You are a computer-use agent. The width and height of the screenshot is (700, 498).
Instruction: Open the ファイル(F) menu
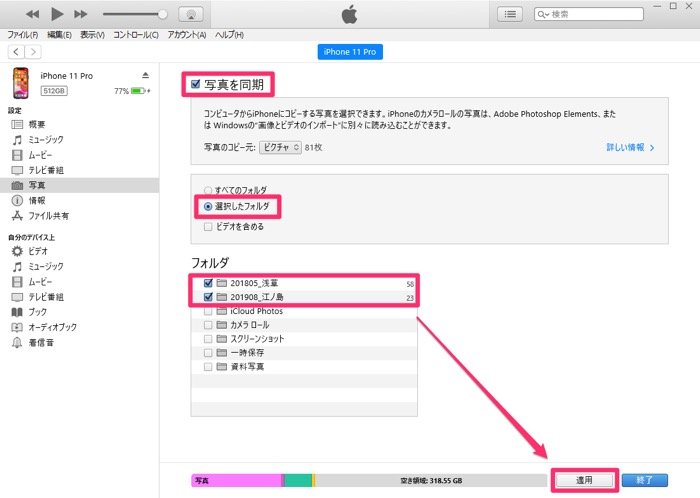pyautogui.click(x=23, y=35)
